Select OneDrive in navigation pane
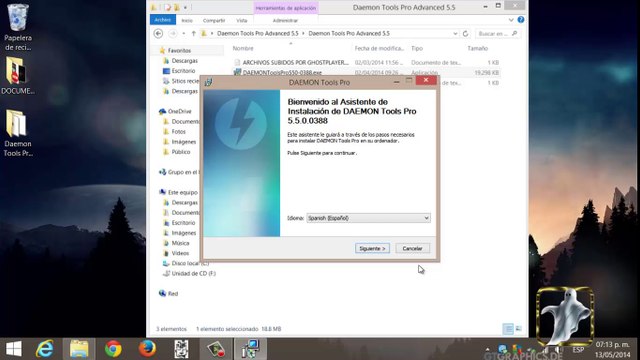The image size is (640, 360). 179,111
